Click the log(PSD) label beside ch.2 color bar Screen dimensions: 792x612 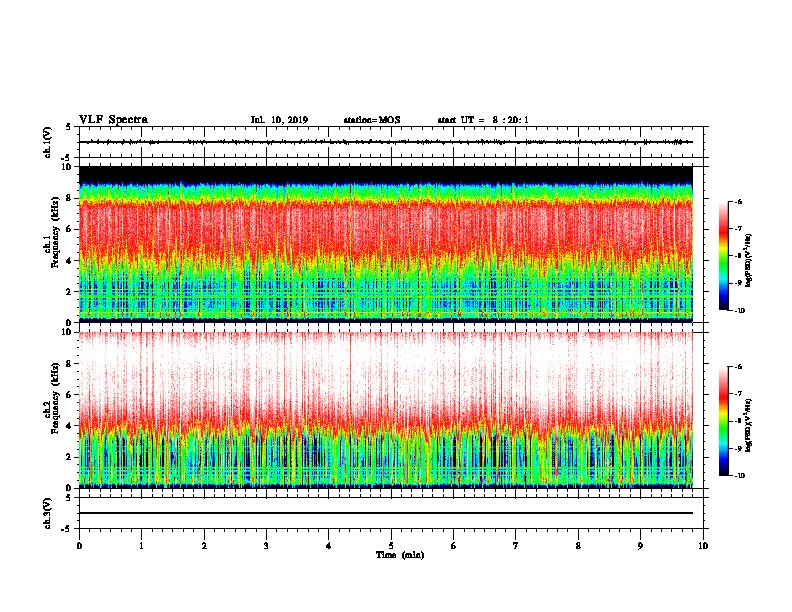[750, 426]
